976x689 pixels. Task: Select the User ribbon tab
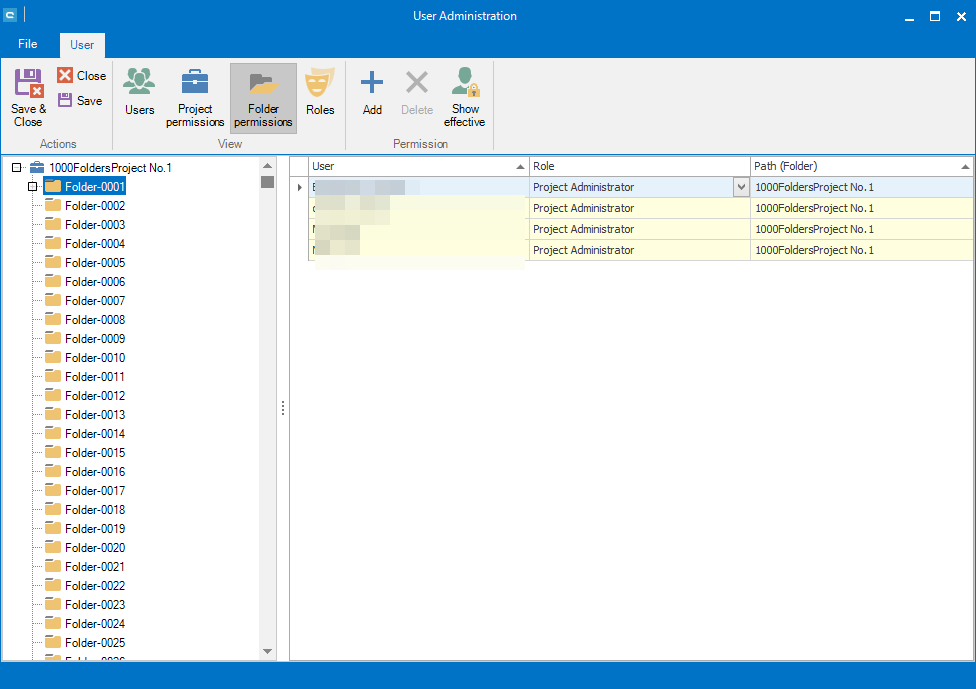point(82,45)
